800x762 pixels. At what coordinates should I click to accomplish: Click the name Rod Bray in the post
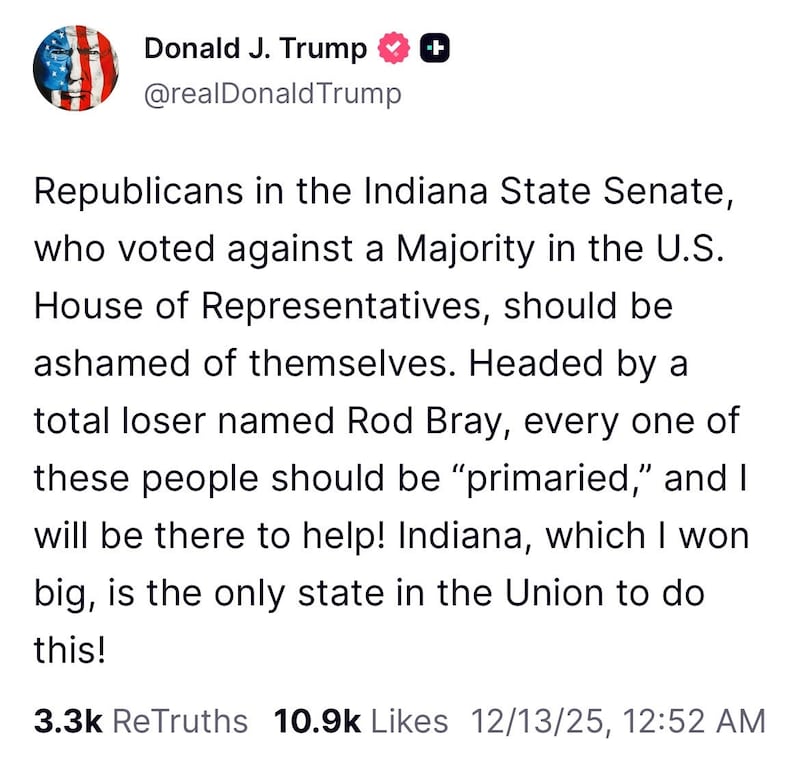[416, 421]
